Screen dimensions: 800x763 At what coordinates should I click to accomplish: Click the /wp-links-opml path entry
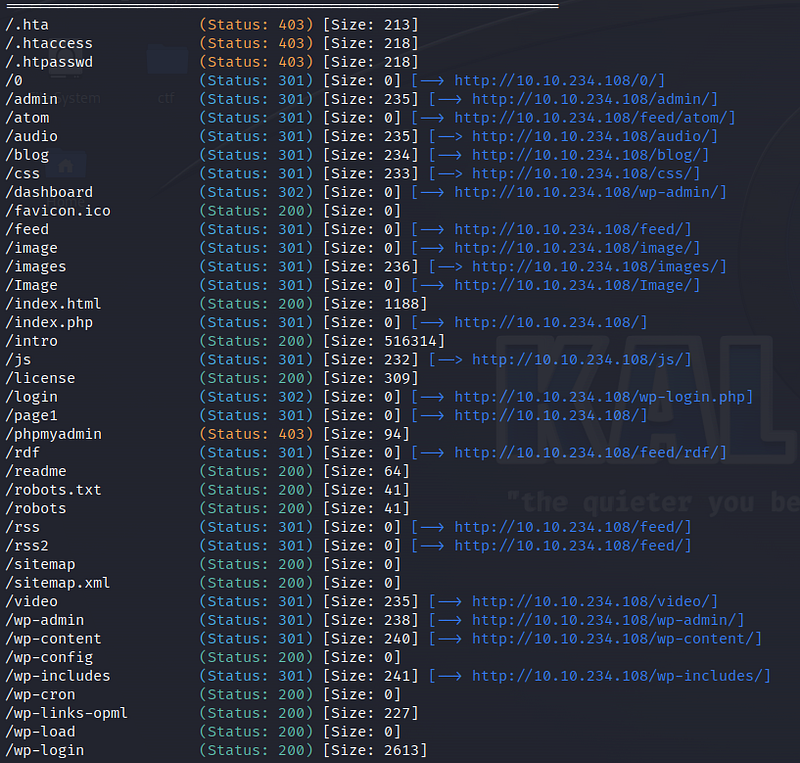[66, 713]
